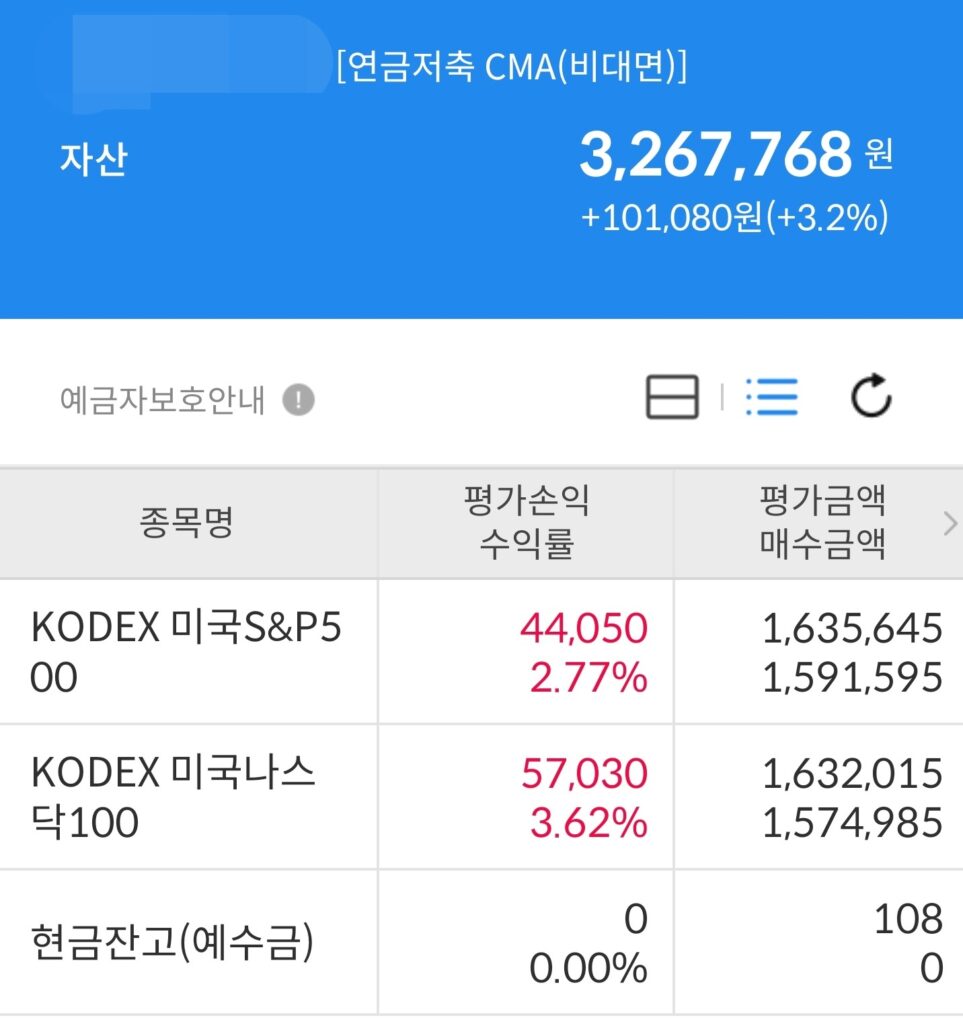This screenshot has height=1024, width=963.
Task: Switch to card view layout icon
Action: tap(672, 396)
